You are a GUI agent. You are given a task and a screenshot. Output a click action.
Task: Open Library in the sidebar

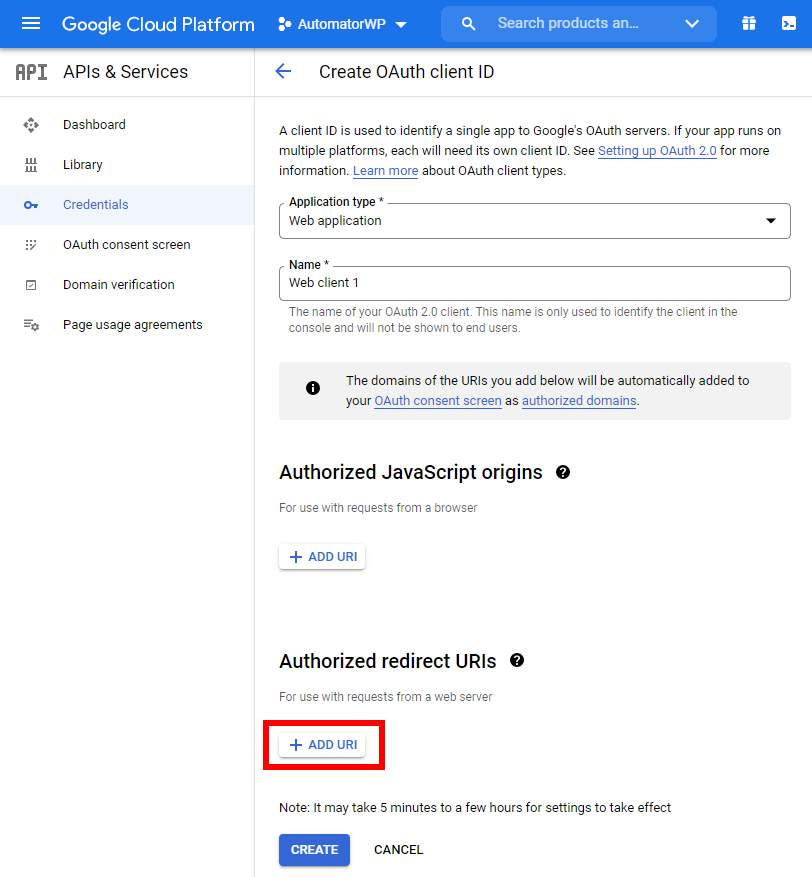(x=127, y=164)
